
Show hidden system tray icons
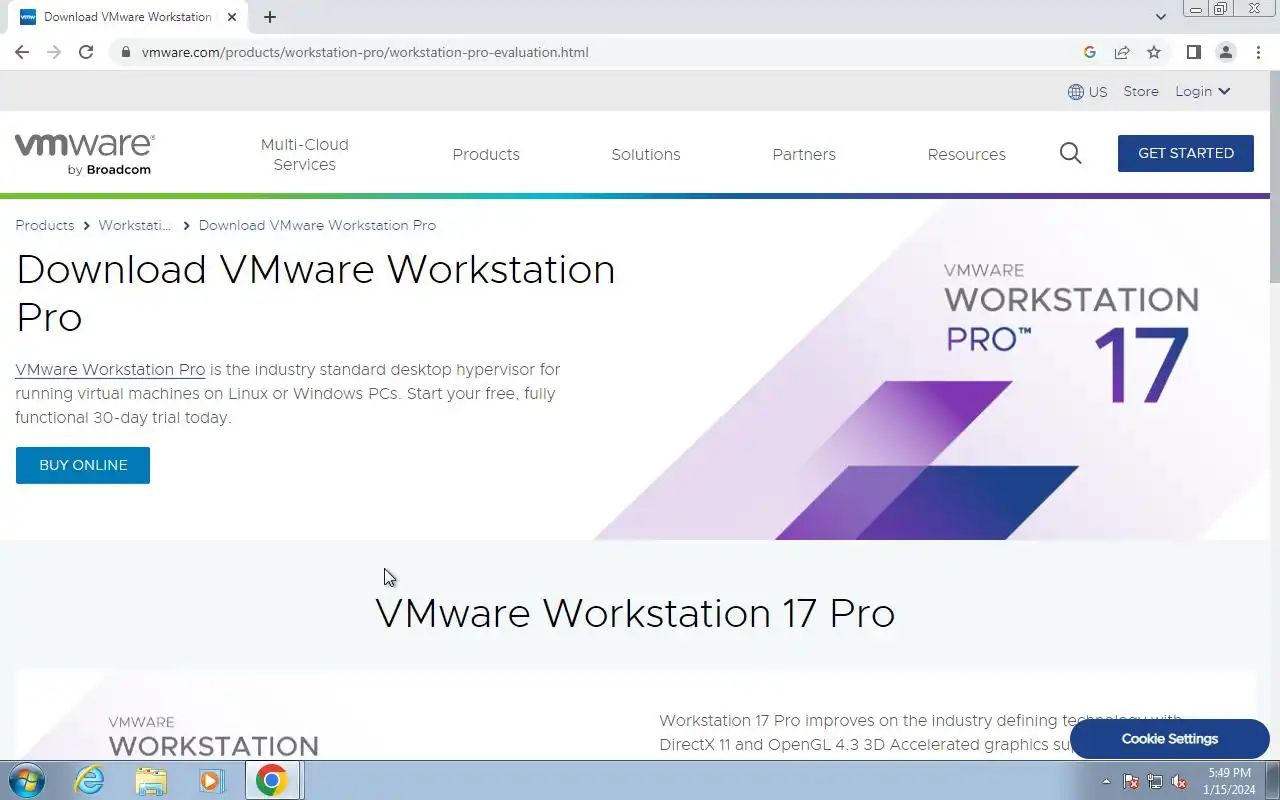1106,781
